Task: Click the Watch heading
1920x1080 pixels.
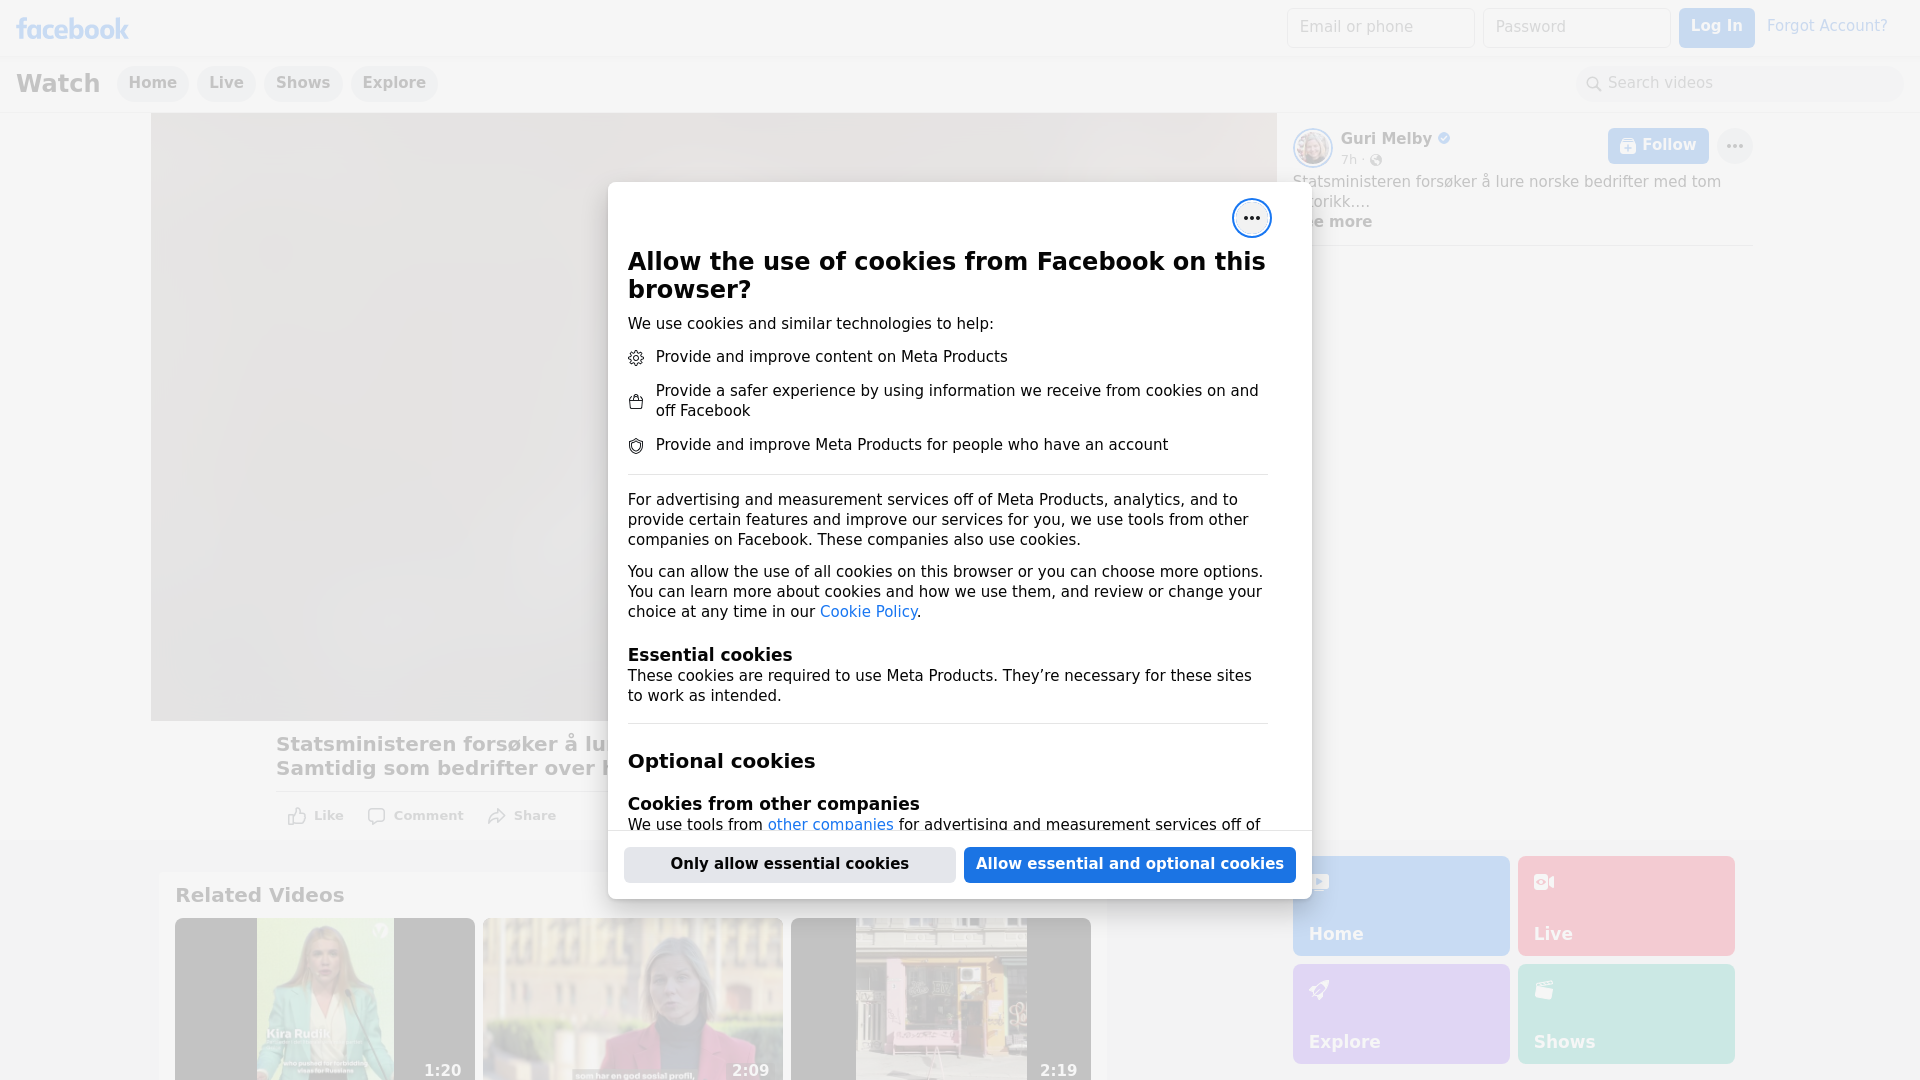Action: (58, 84)
